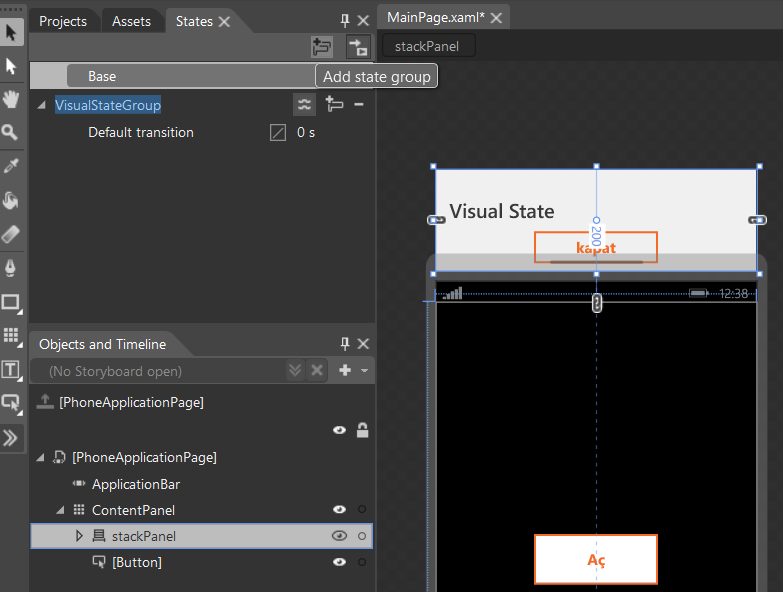Image resolution: width=783 pixels, height=592 pixels.
Task: Select the Direct Selection tool
Action: click(11, 66)
